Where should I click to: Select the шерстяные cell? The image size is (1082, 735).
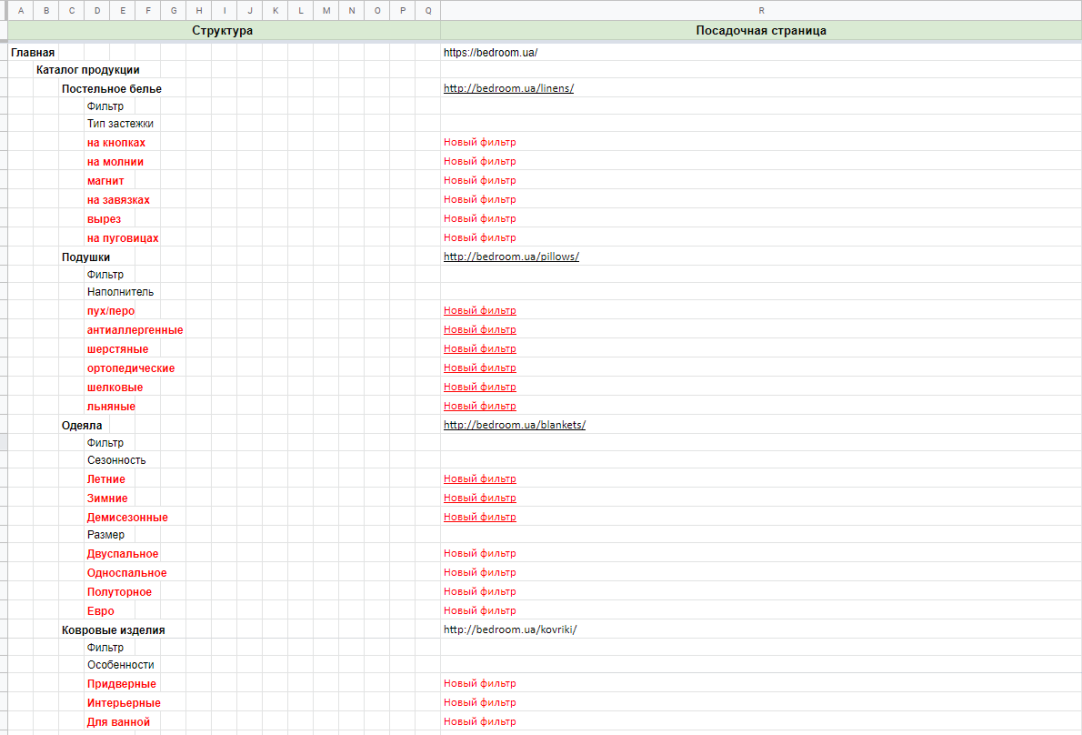(117, 349)
